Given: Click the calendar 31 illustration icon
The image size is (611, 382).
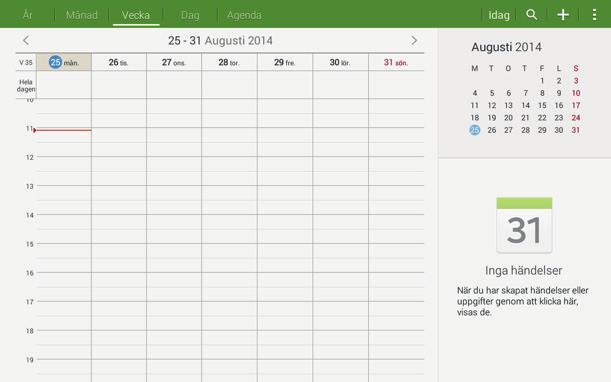Looking at the screenshot, I should [x=524, y=225].
